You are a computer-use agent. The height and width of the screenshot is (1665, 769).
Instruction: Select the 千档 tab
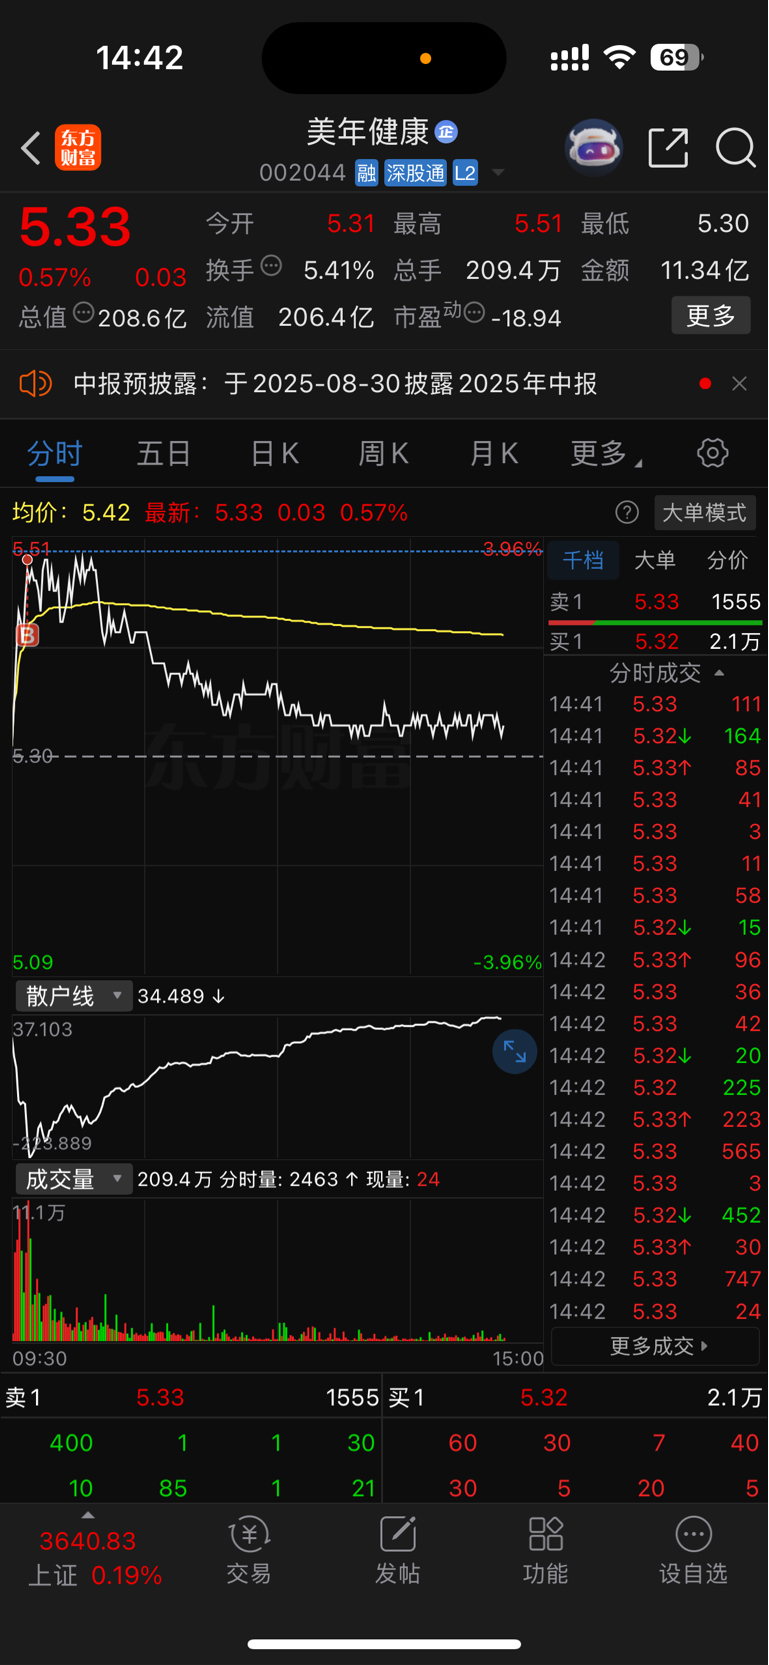tap(583, 560)
